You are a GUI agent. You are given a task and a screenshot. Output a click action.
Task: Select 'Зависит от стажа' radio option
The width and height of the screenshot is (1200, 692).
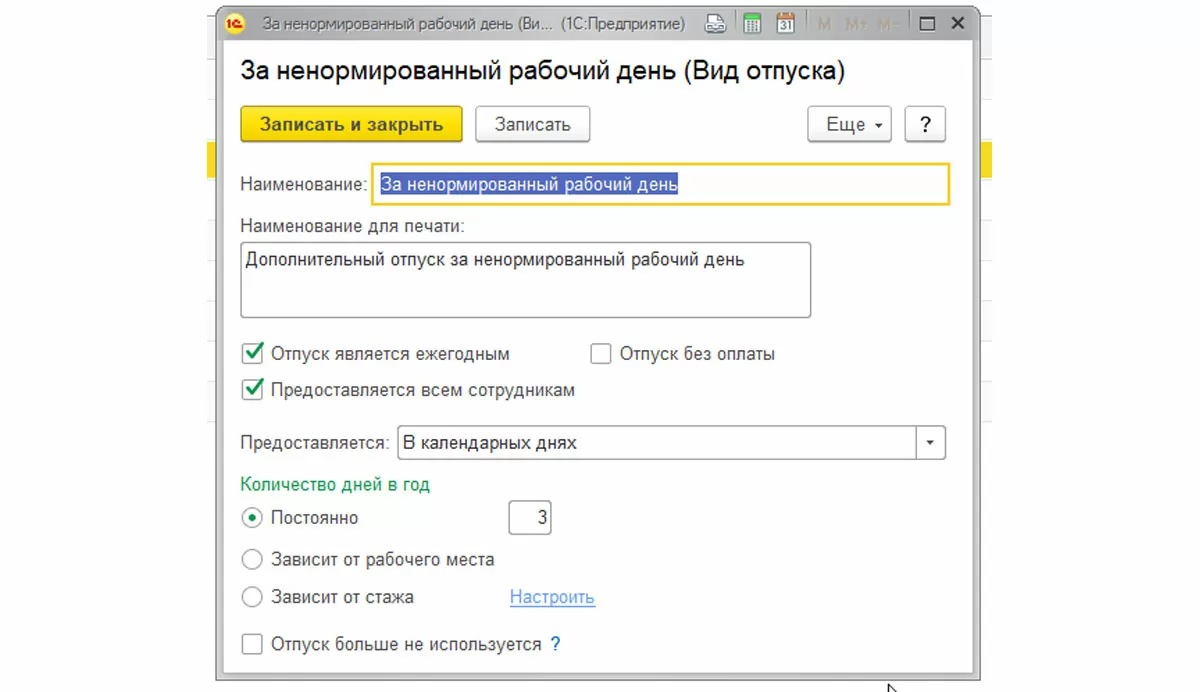point(252,597)
